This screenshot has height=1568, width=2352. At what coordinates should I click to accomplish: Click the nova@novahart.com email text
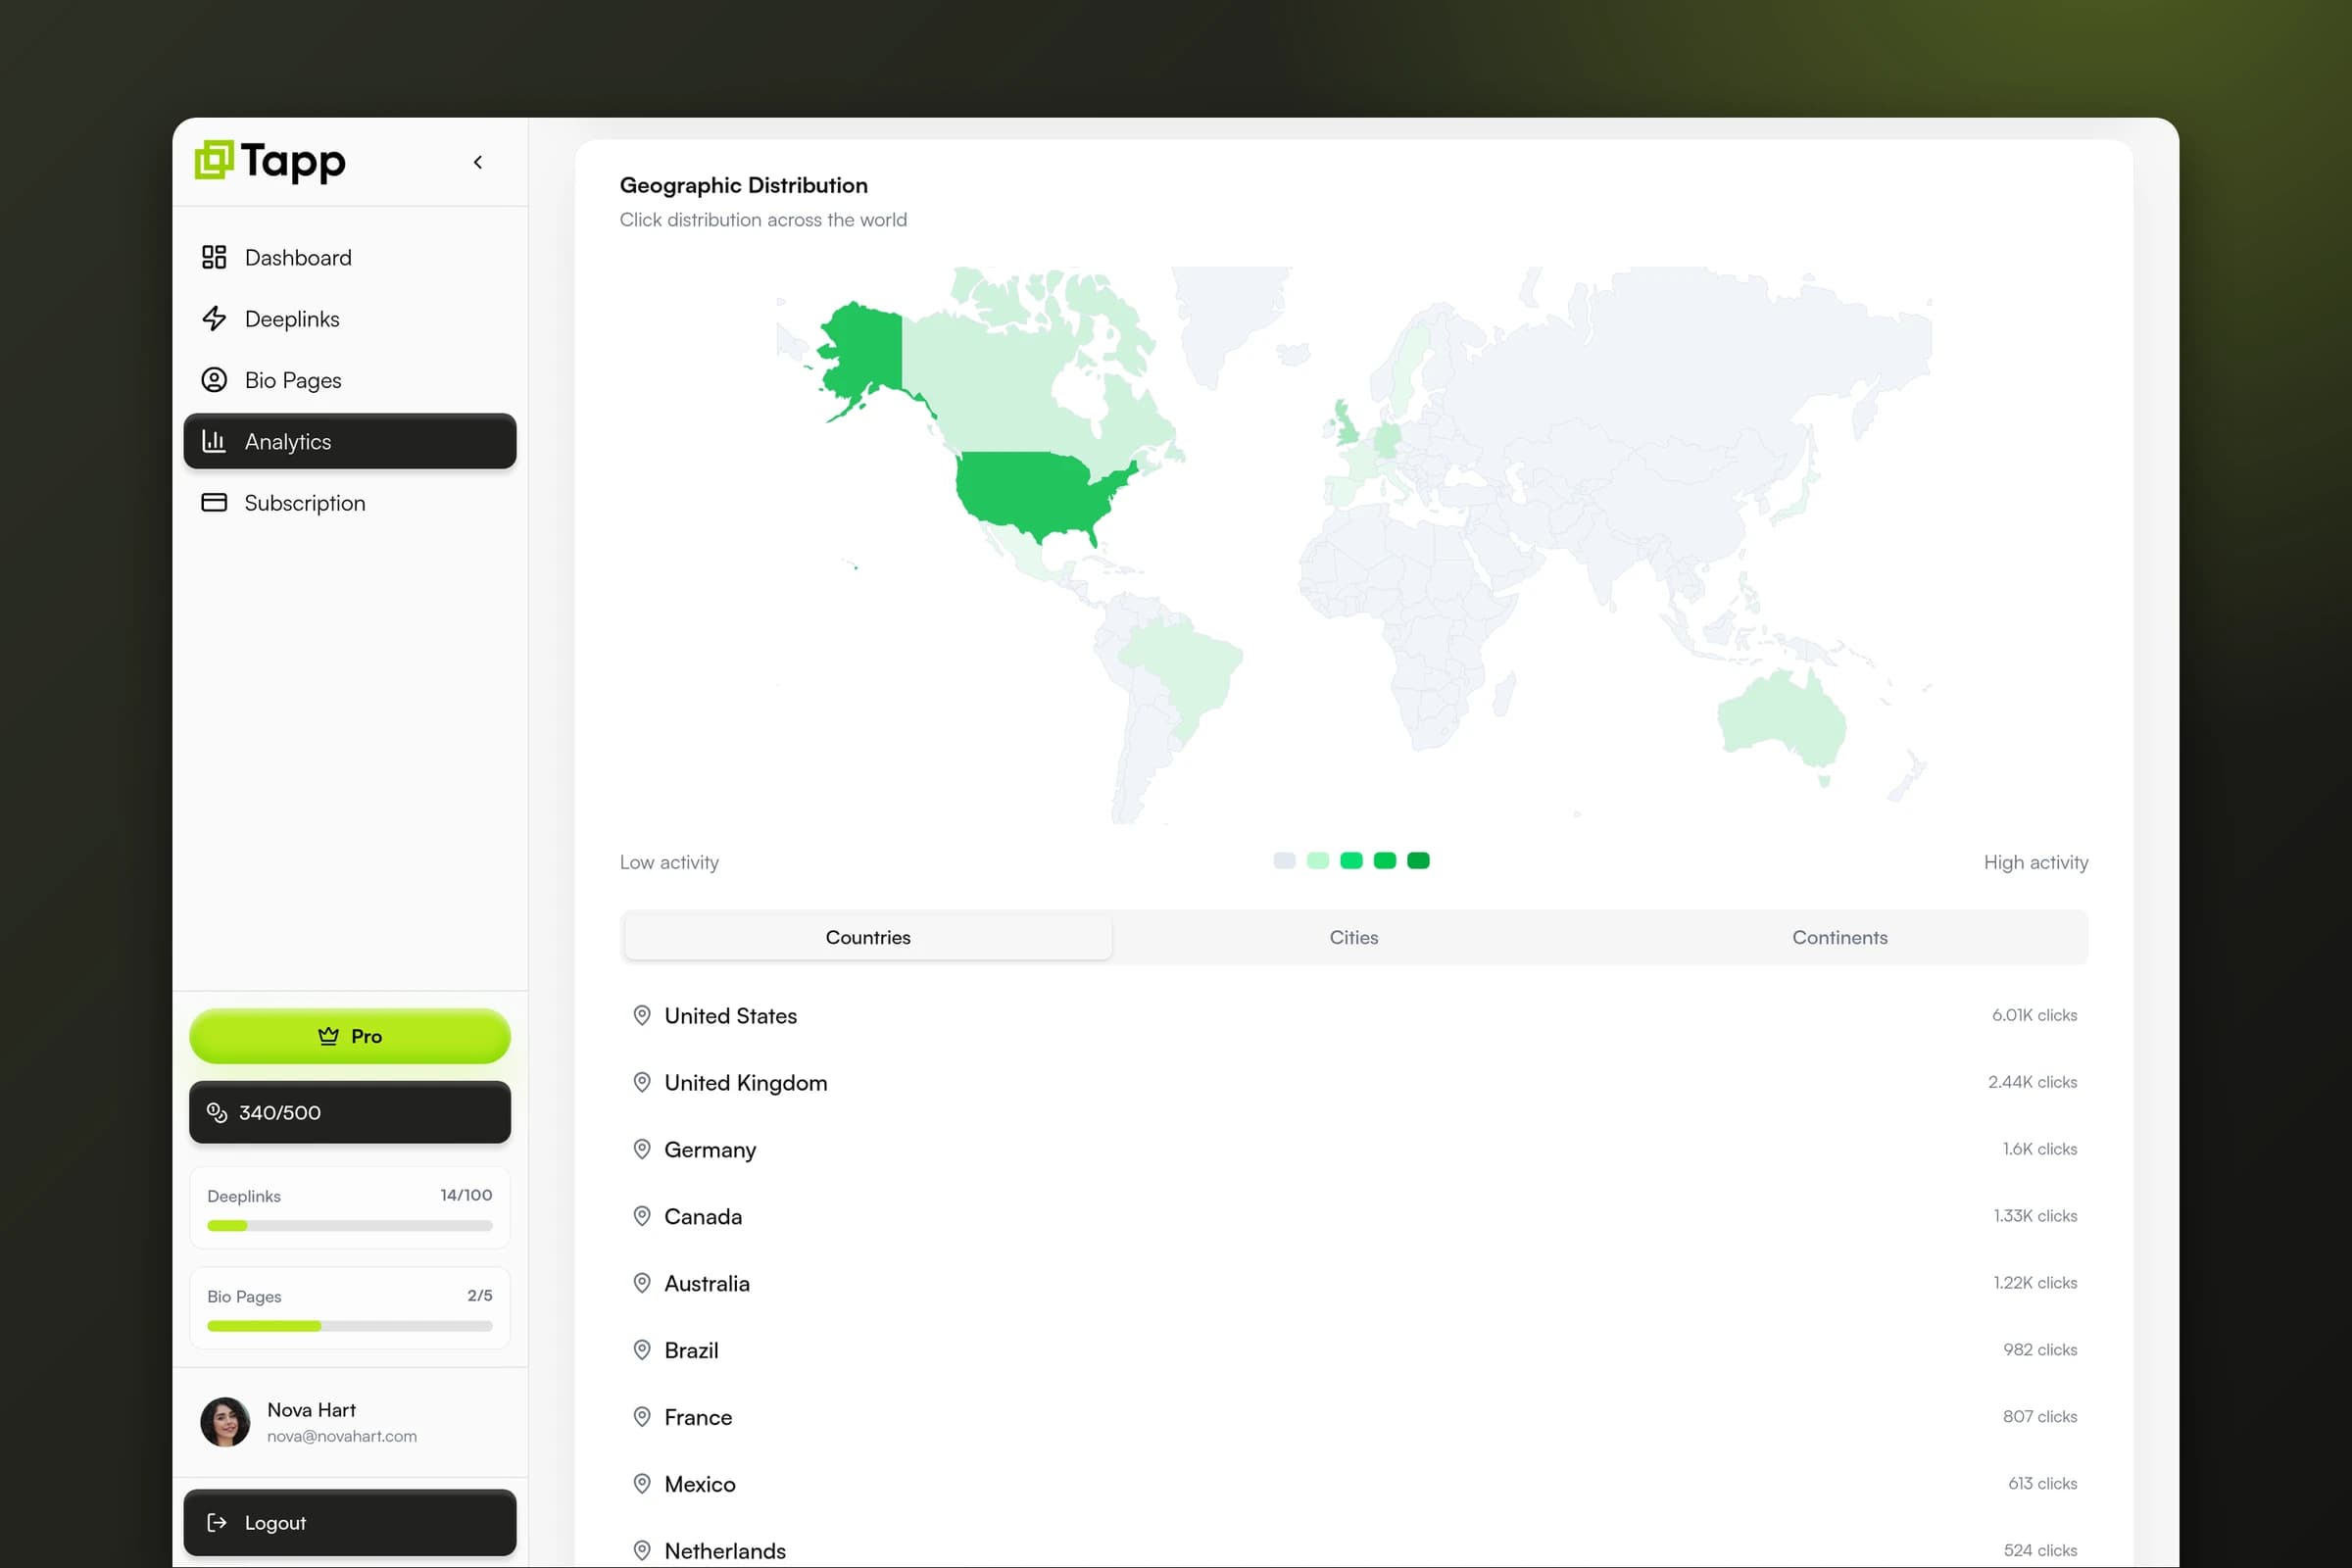click(342, 1436)
